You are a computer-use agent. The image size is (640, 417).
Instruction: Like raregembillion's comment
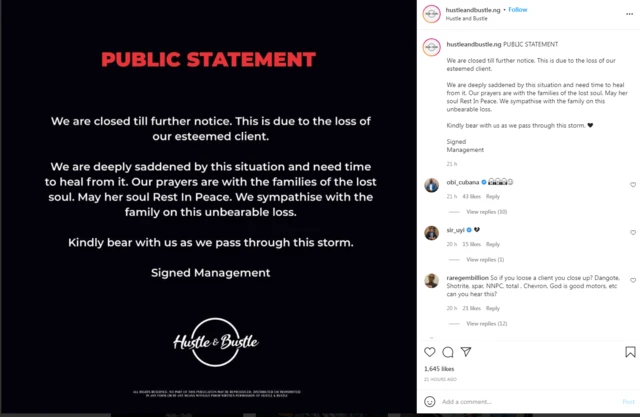[x=632, y=279]
